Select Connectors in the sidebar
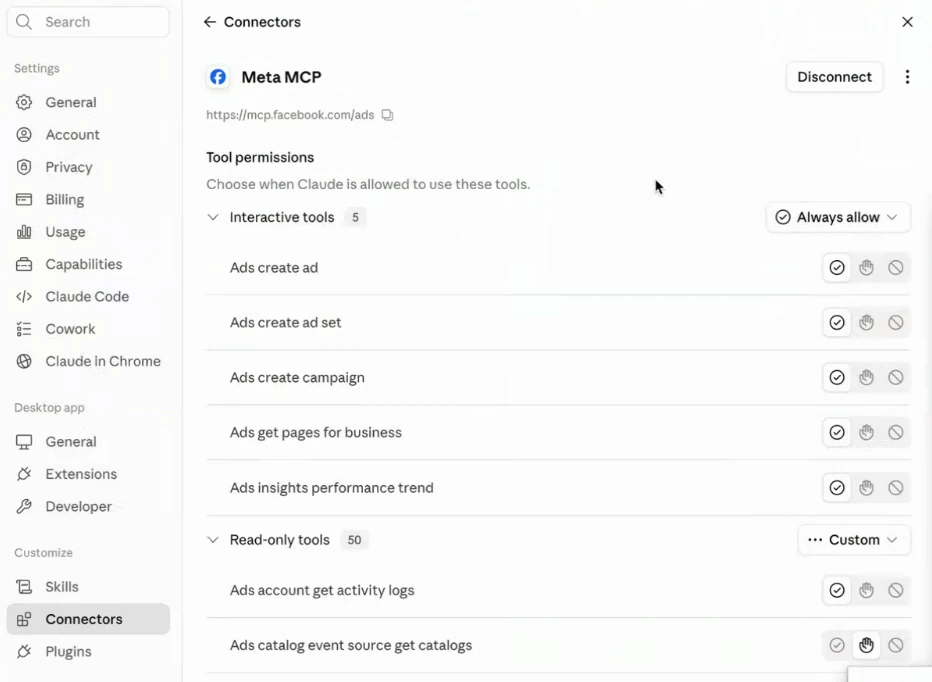Screen dimensions: 932x682 tap(88, 619)
